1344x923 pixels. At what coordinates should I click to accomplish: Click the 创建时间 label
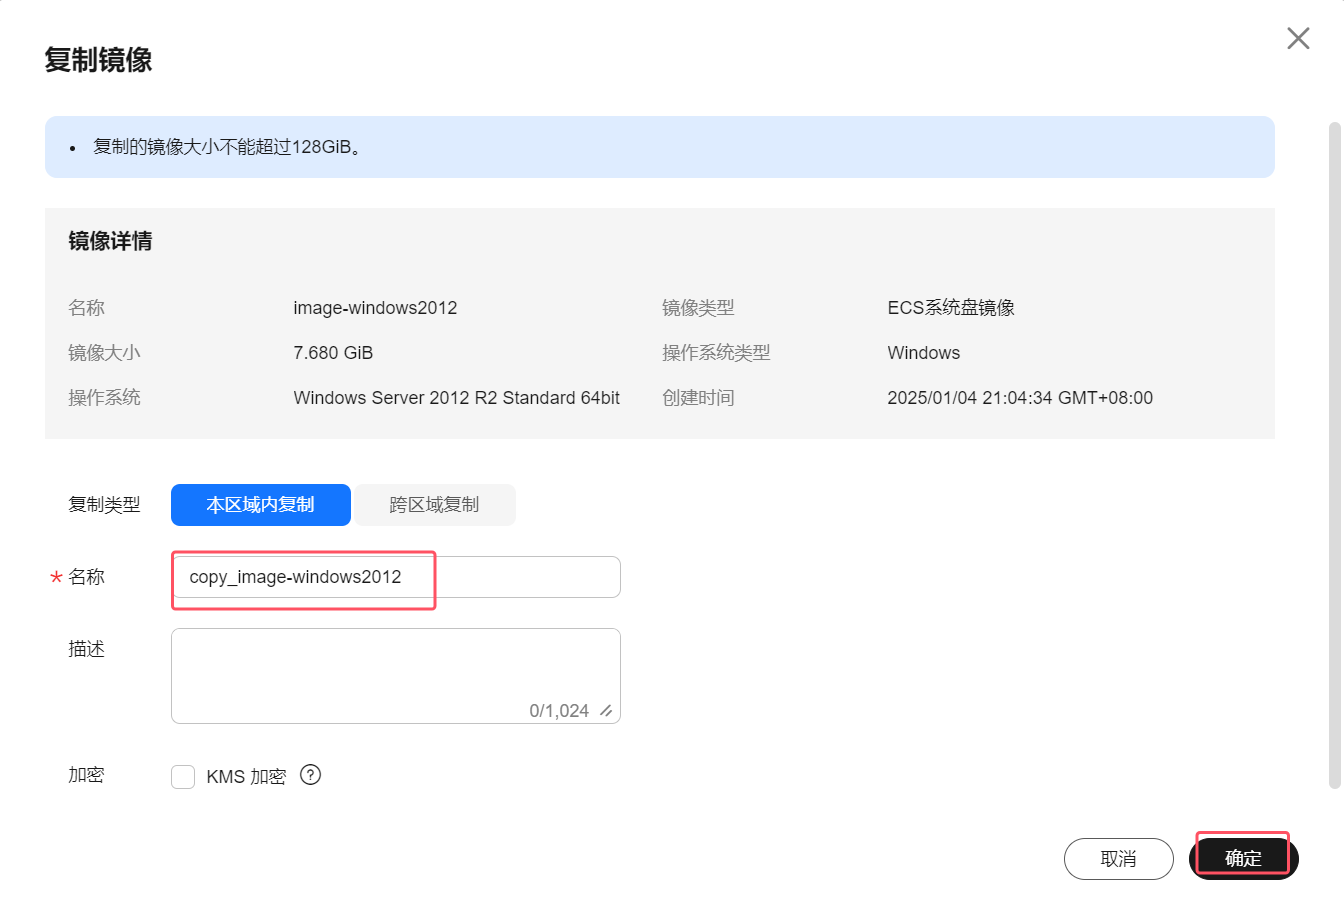(x=698, y=398)
